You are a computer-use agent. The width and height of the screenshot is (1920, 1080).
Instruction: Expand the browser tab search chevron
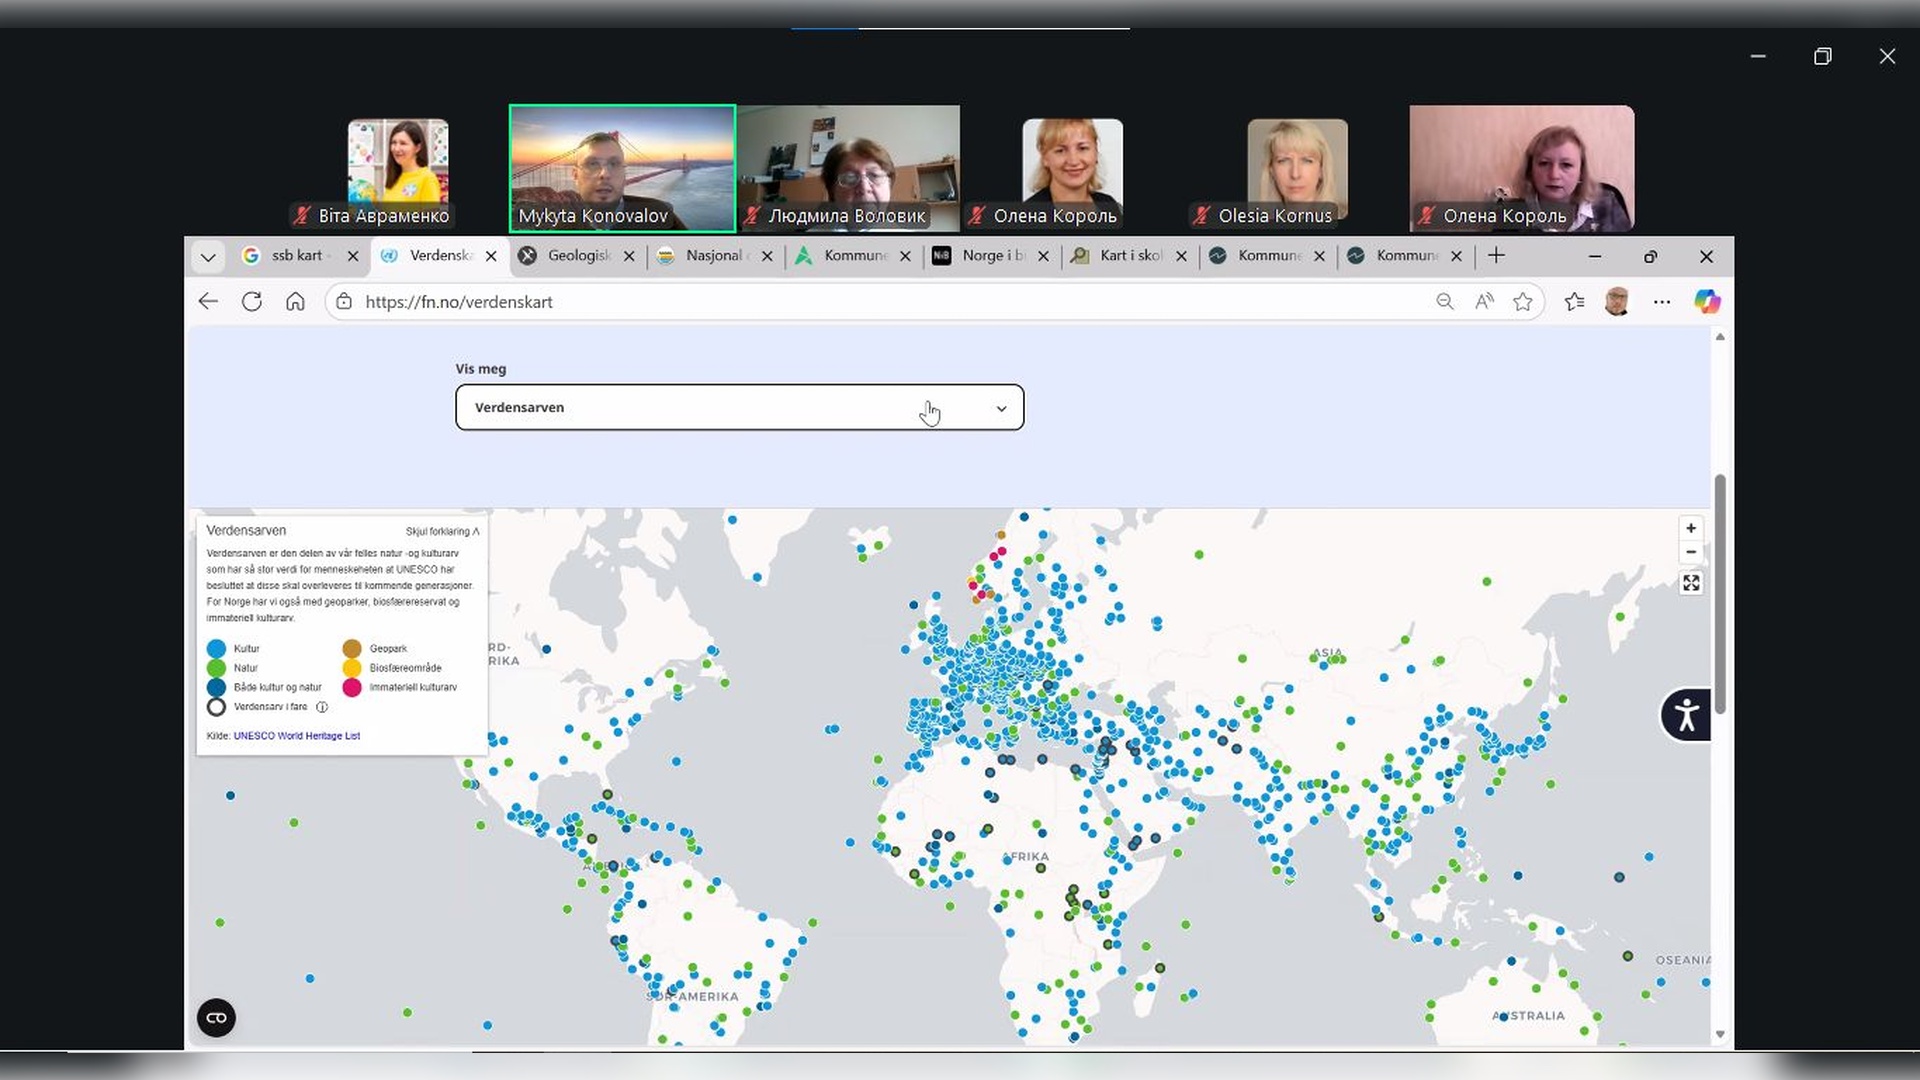point(208,257)
